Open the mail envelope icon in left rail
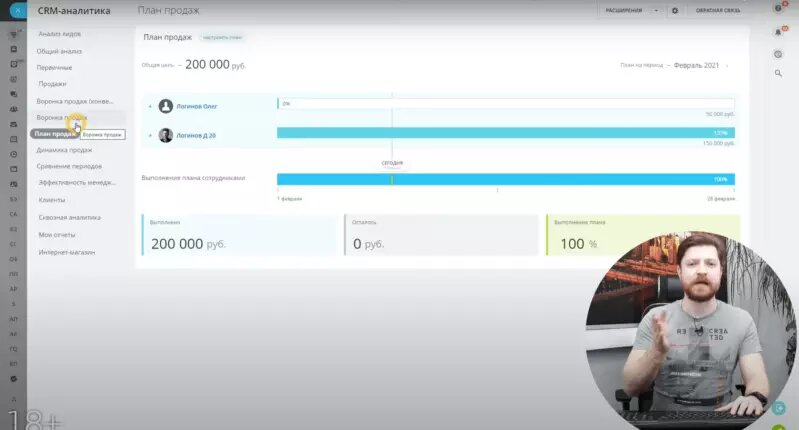The width and height of the screenshot is (799, 430). (x=14, y=124)
